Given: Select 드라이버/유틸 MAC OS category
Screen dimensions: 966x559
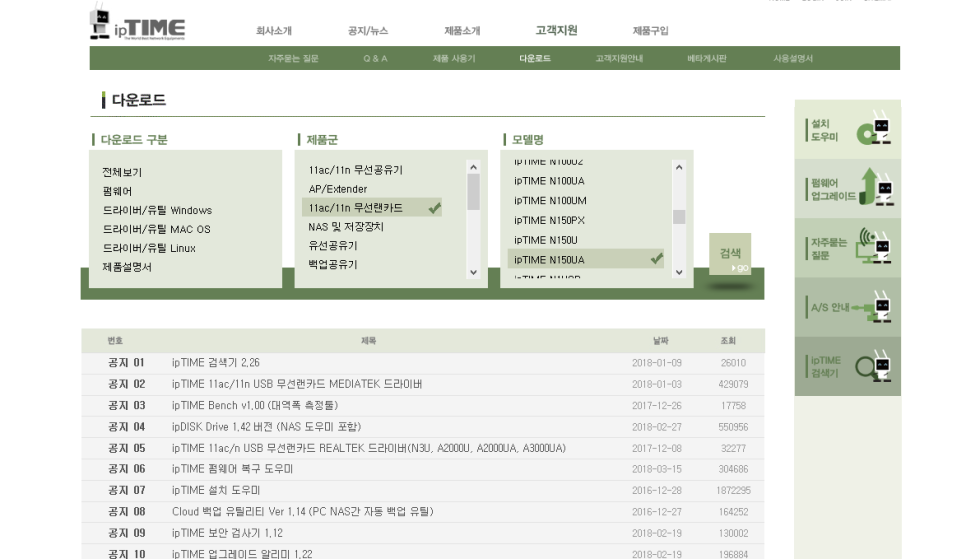Looking at the screenshot, I should coord(156,229).
